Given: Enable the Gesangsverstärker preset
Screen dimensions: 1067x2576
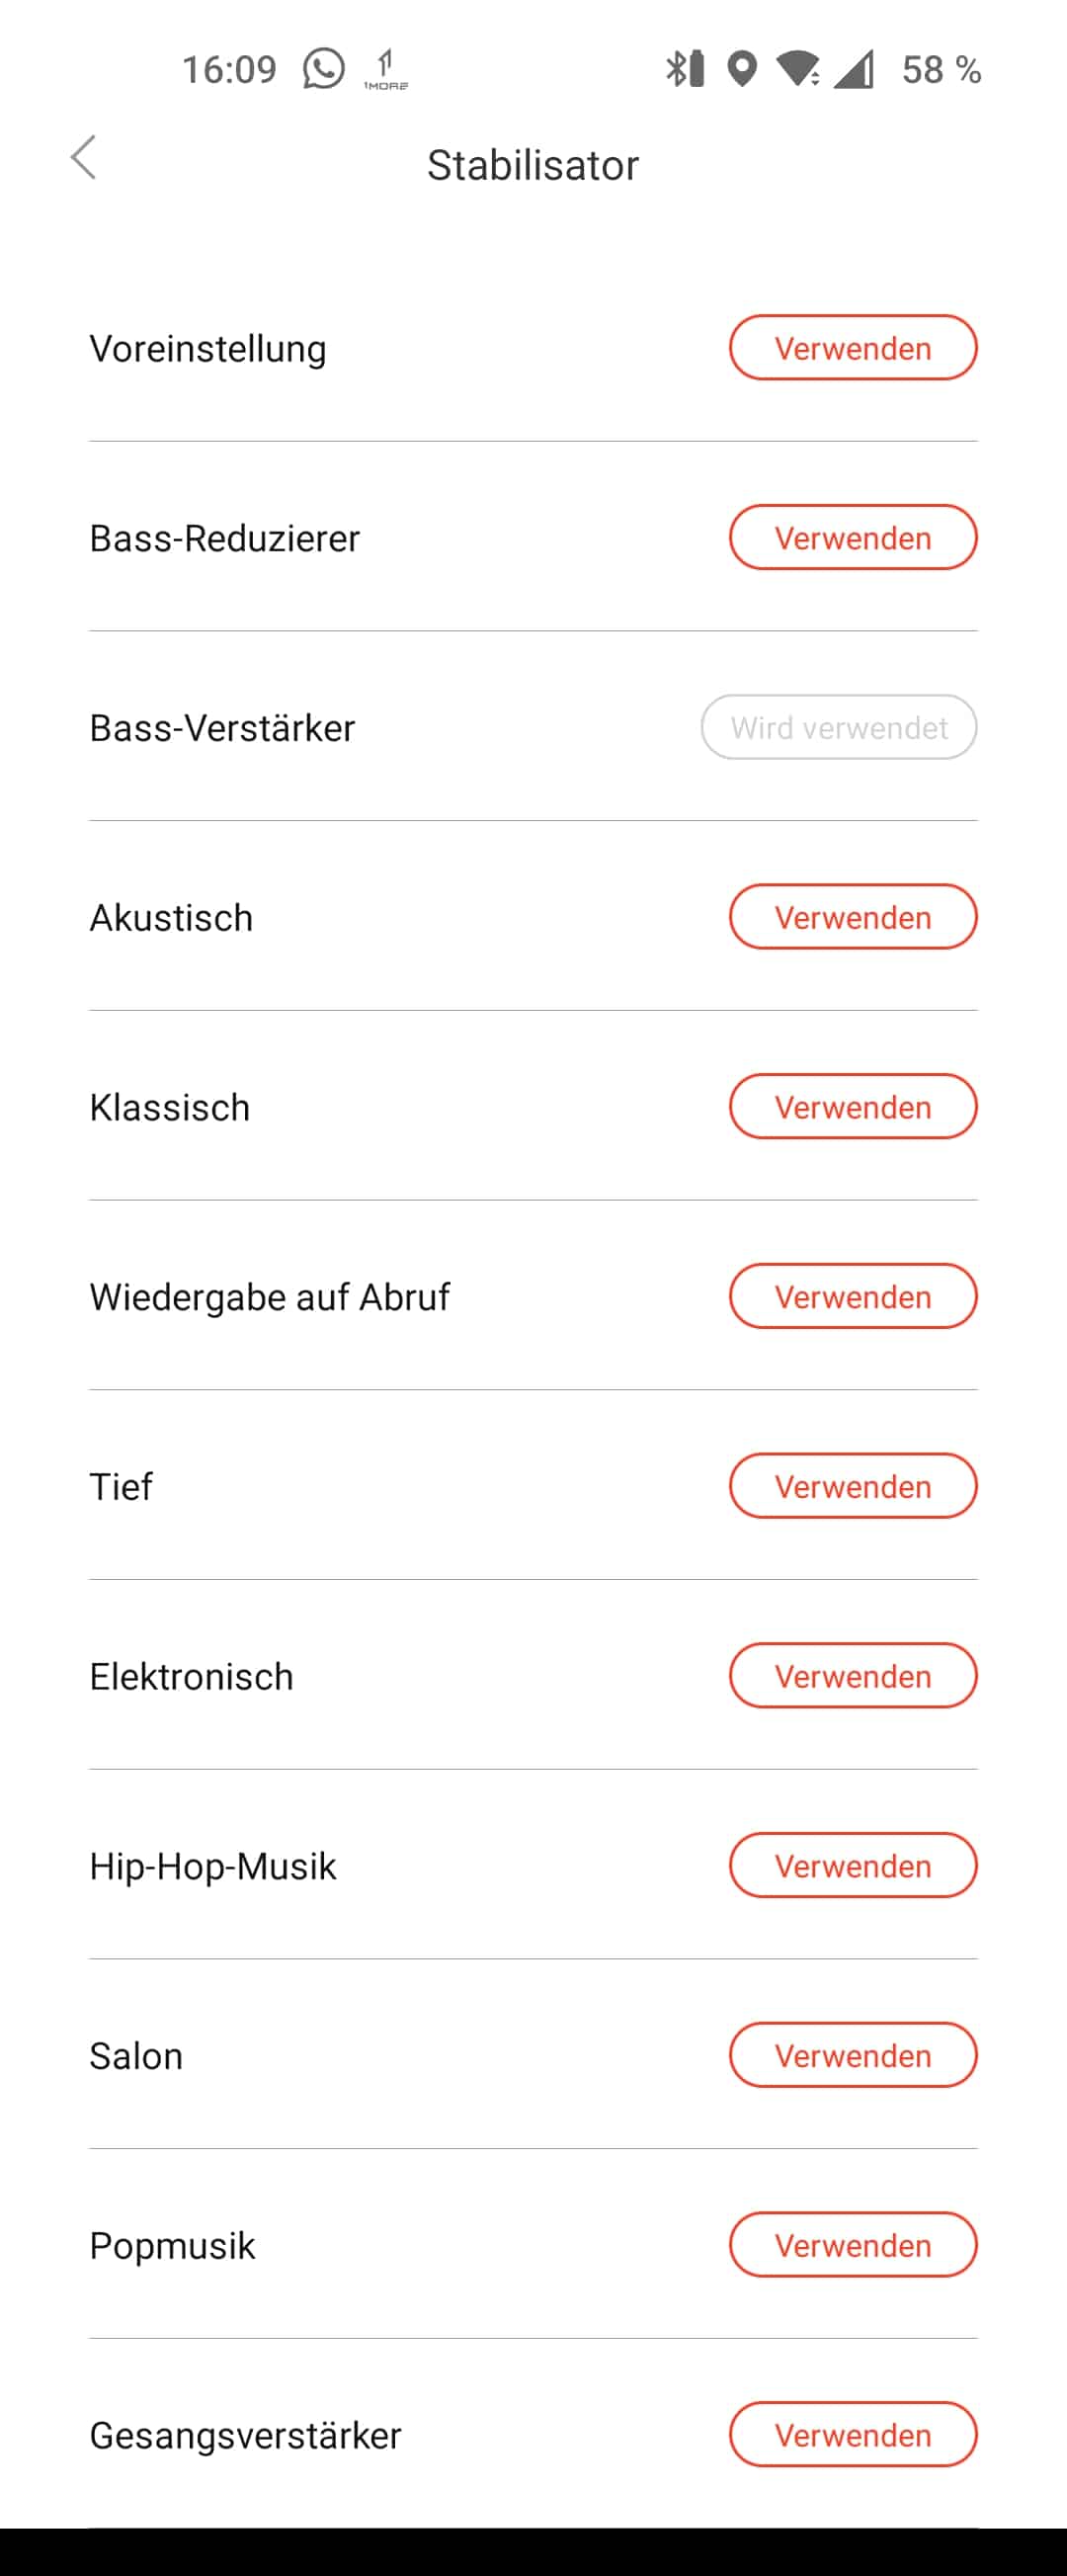Looking at the screenshot, I should [852, 2435].
